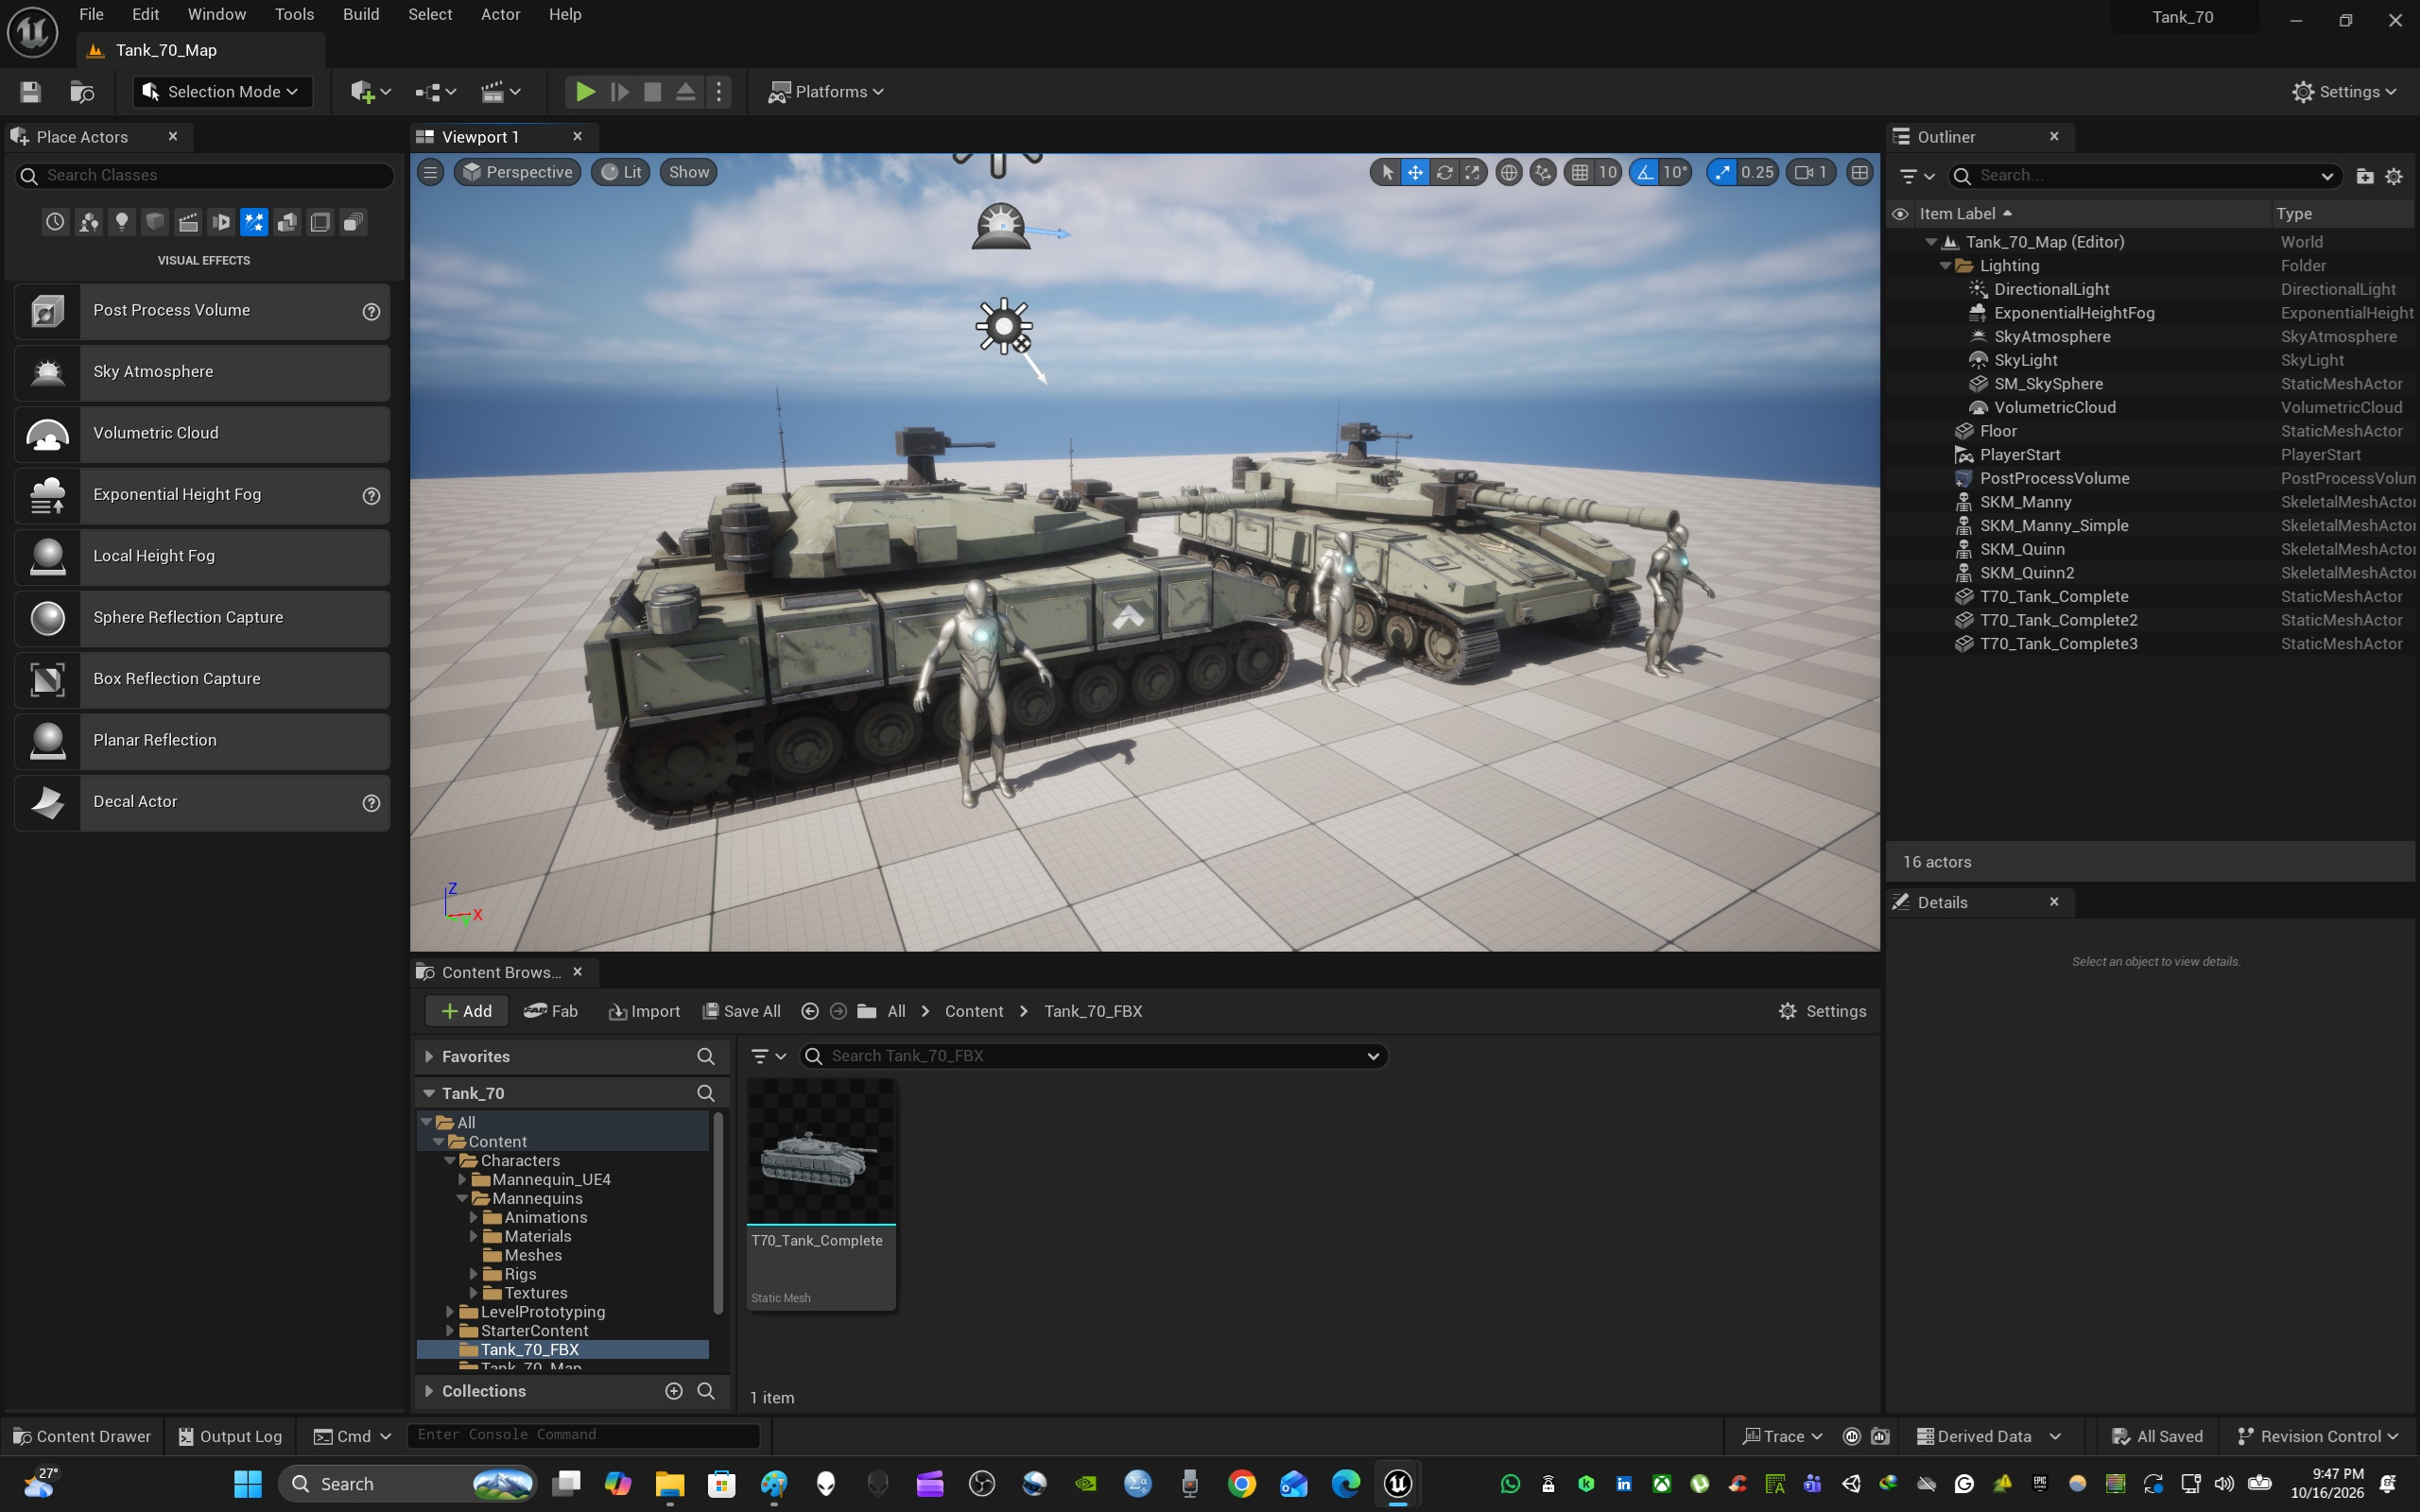Click the Save current level icon
This screenshot has width=2420, height=1512.
point(31,92)
